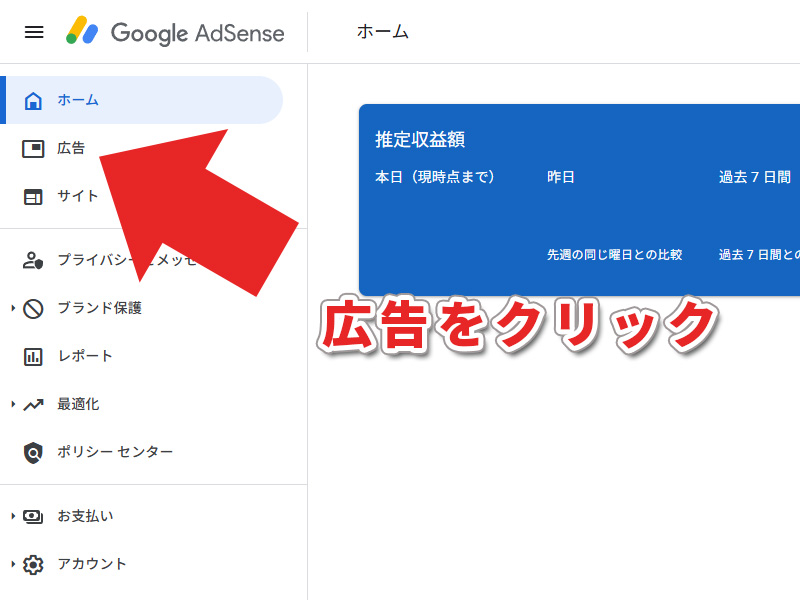
Task: Click the お支払い money icon
Action: click(33, 516)
